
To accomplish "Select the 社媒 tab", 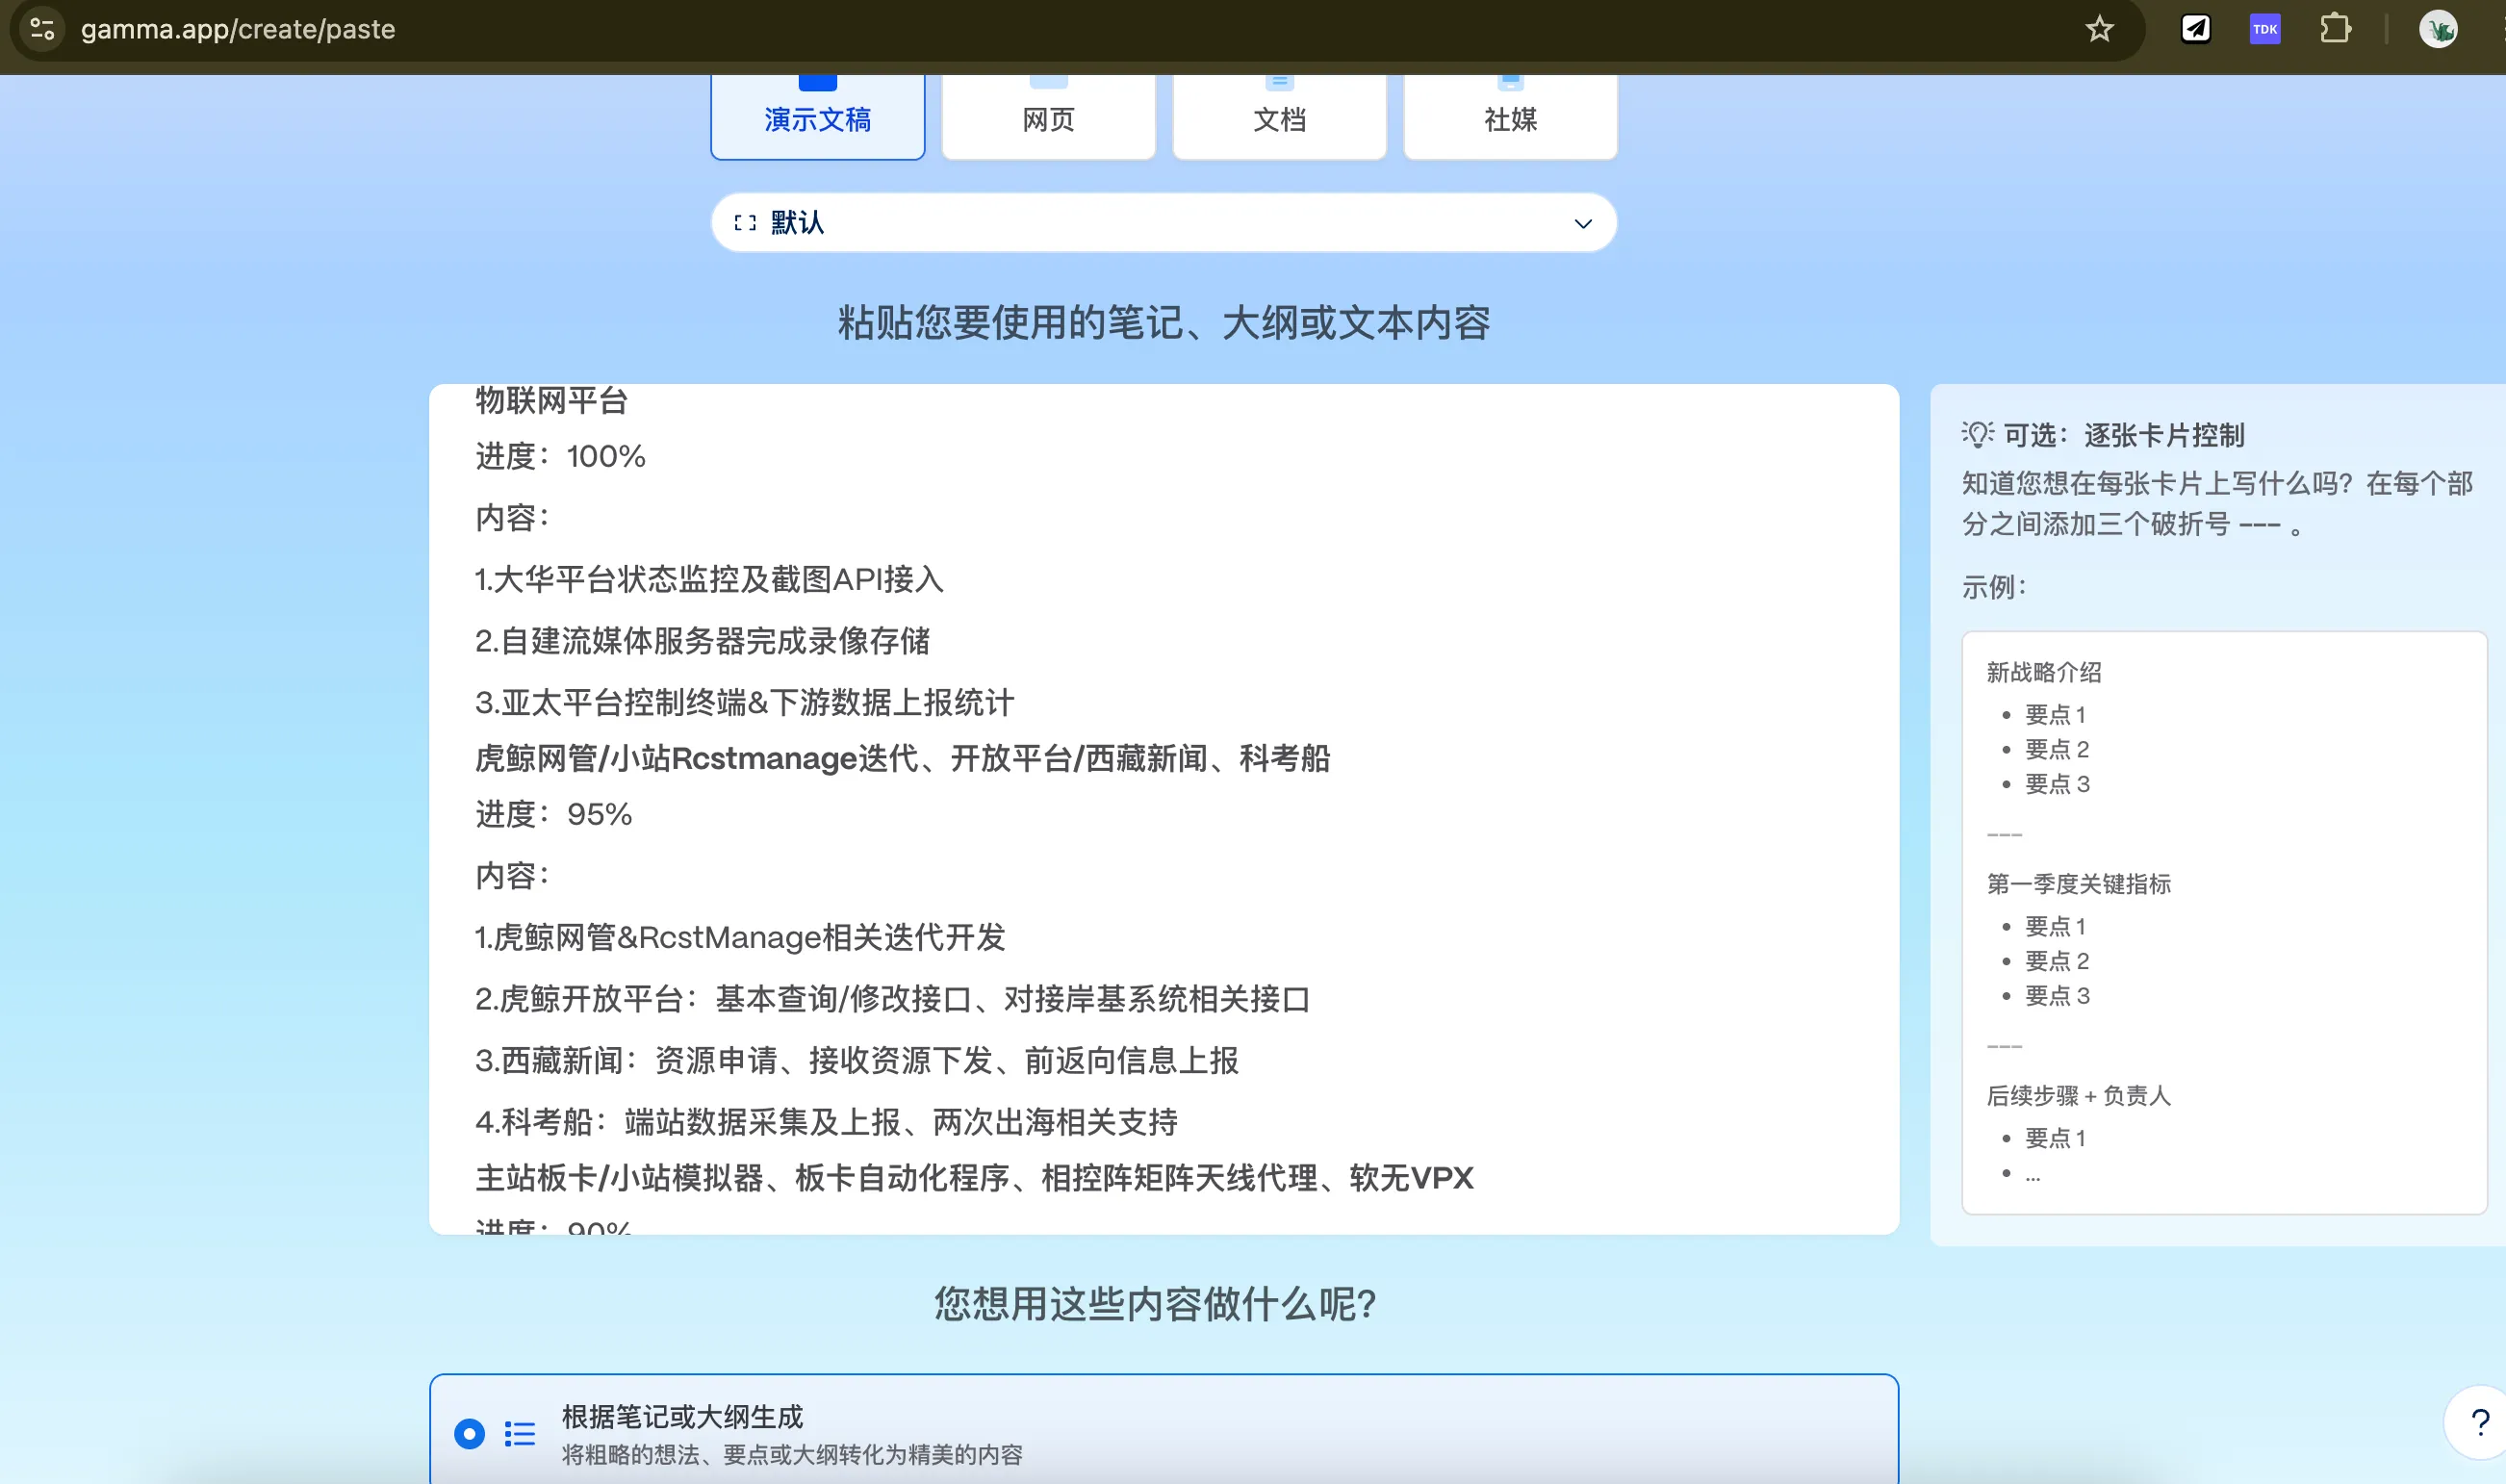I will tap(1510, 117).
